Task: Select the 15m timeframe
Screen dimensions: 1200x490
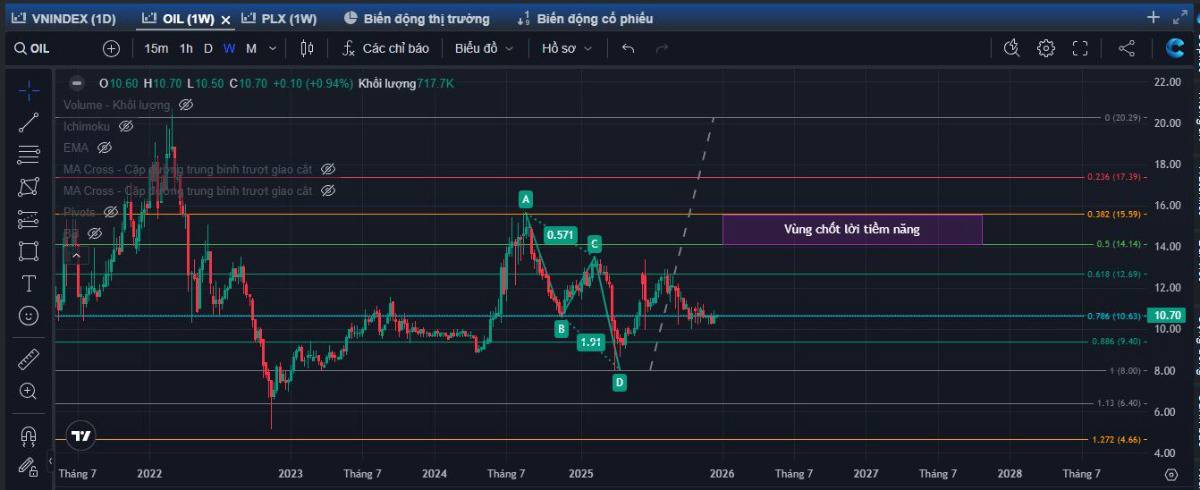Action: pos(156,48)
